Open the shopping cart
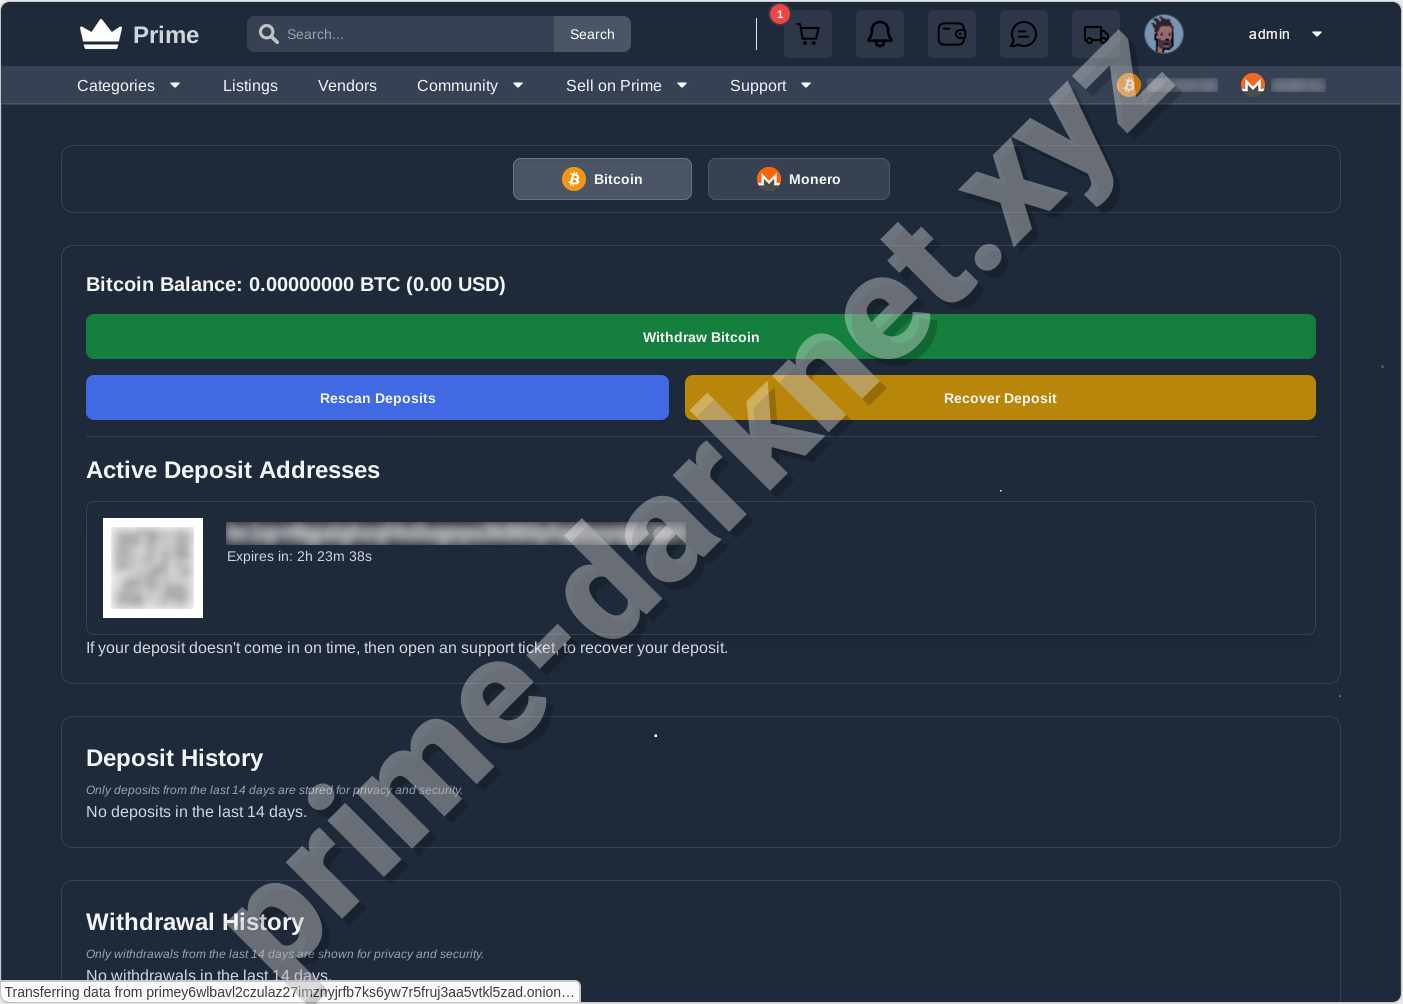The image size is (1403, 1004). click(x=807, y=33)
